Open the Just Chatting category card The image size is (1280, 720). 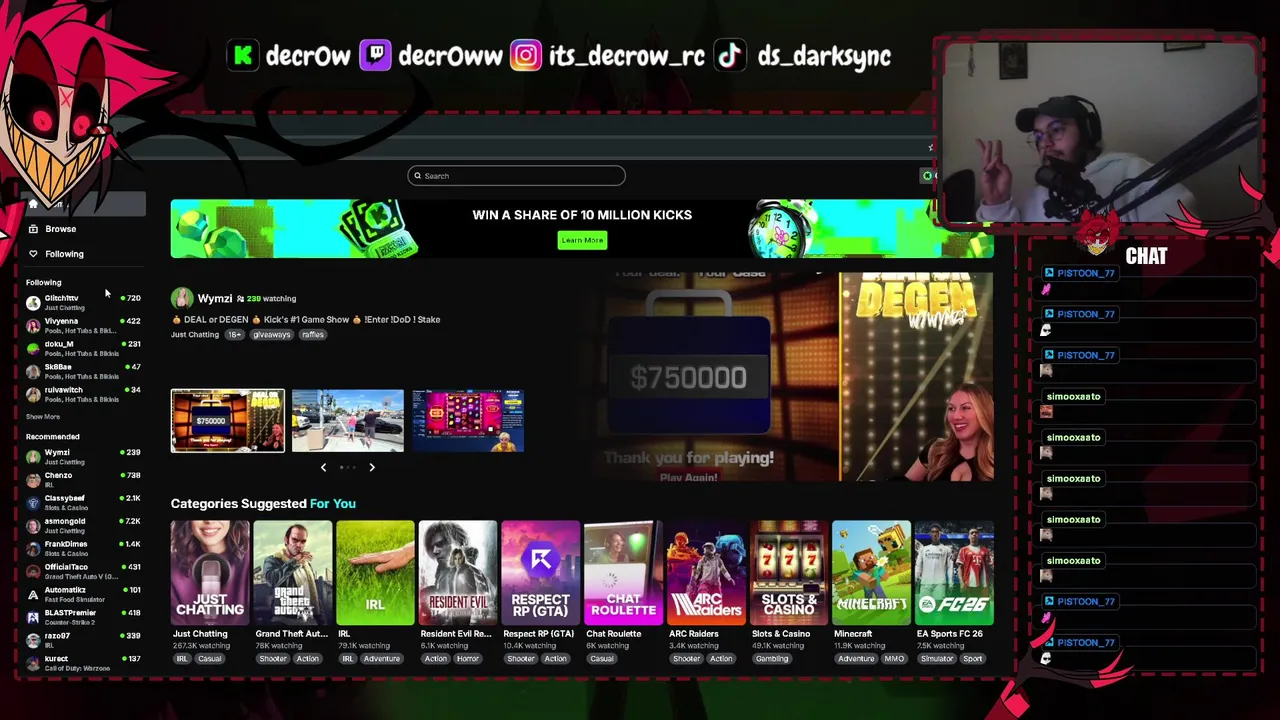[210, 573]
